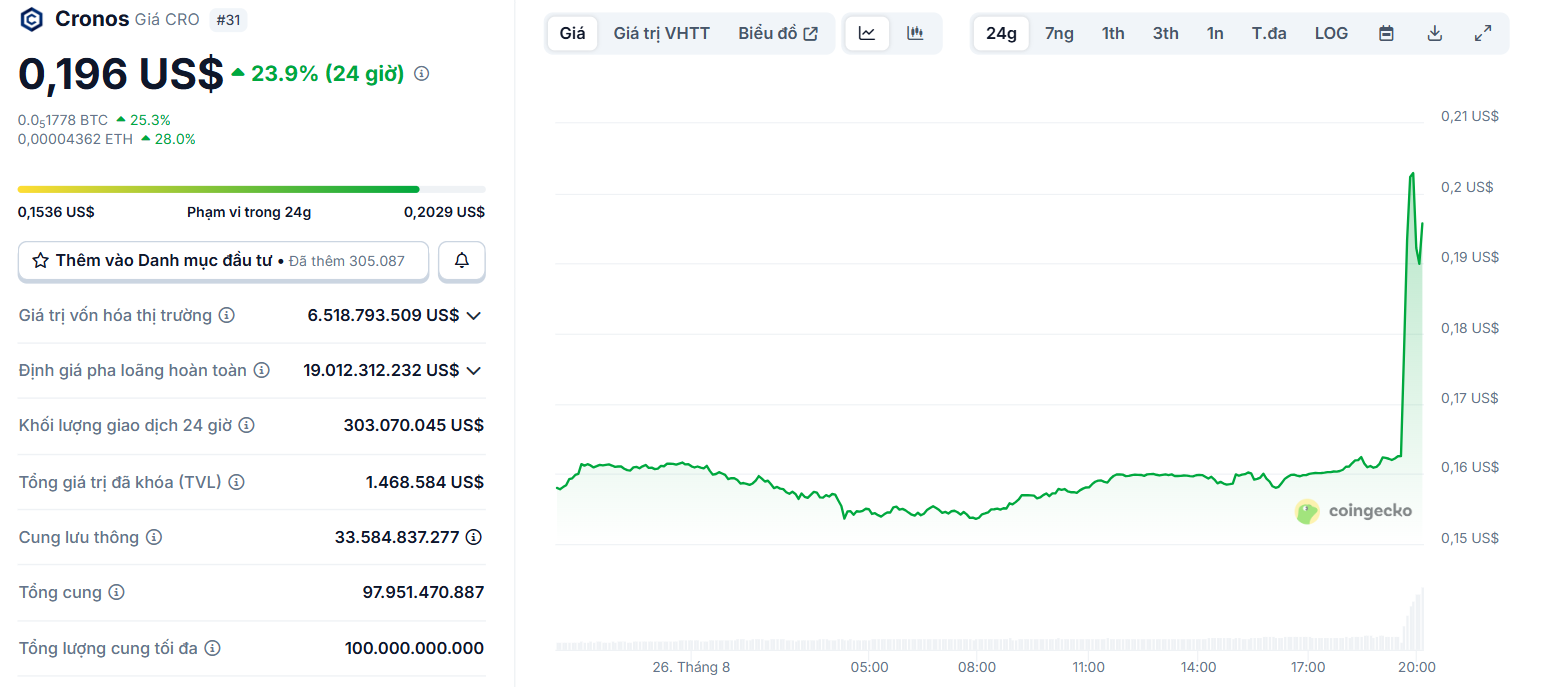Switch to candlestick chart view

(915, 33)
